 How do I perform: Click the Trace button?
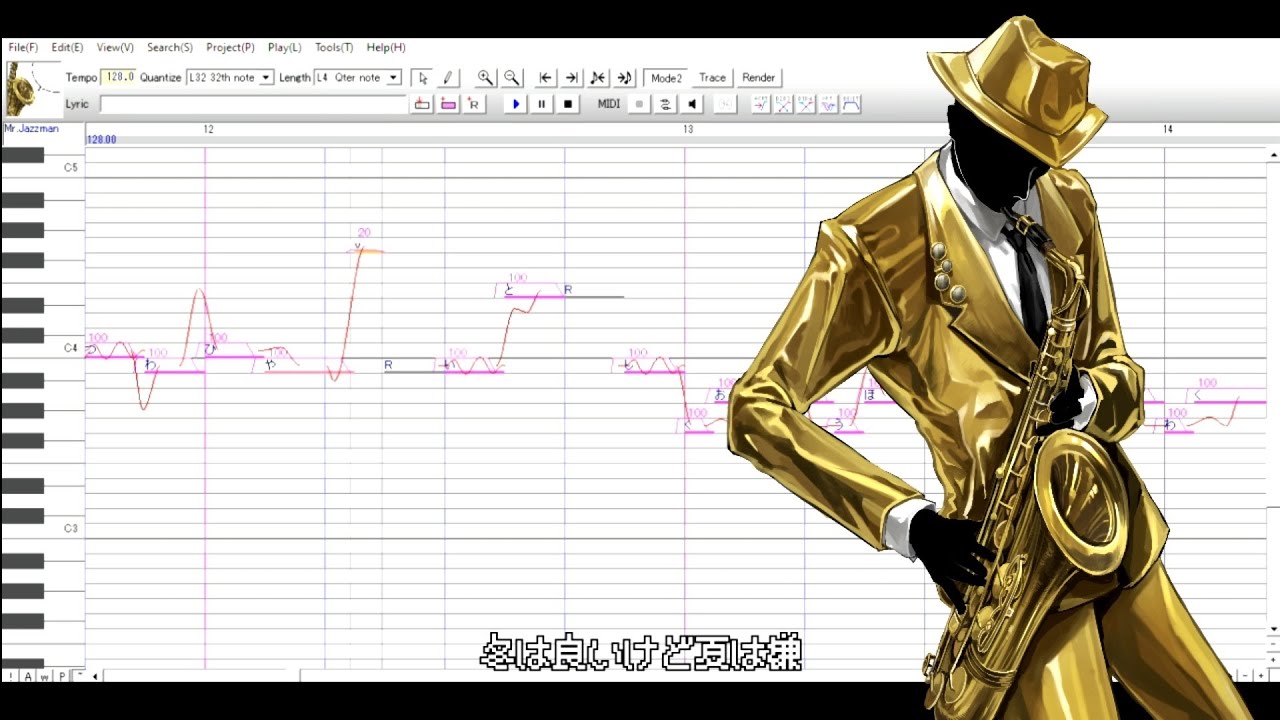[x=712, y=78]
